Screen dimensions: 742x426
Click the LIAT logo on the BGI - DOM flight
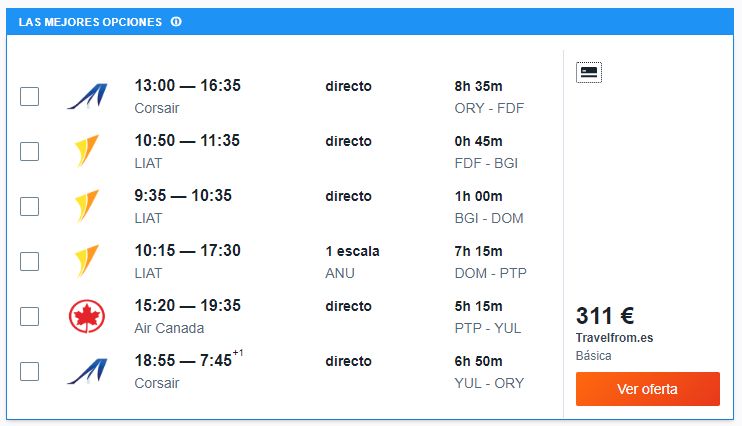(87, 206)
